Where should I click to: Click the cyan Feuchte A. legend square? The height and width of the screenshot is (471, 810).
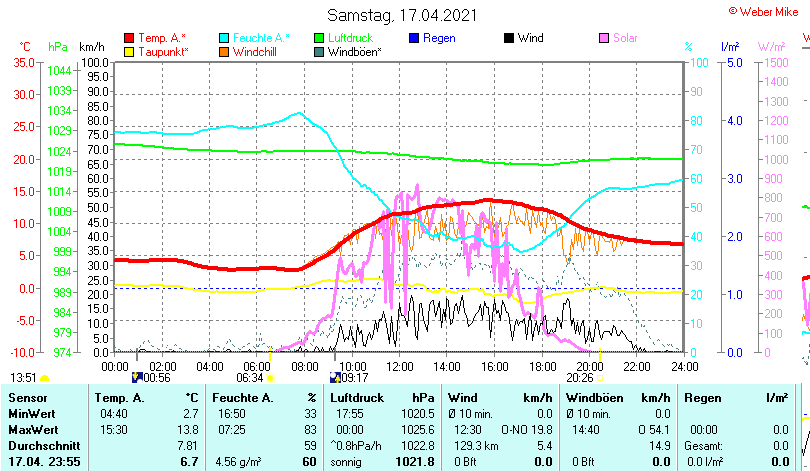coord(224,38)
